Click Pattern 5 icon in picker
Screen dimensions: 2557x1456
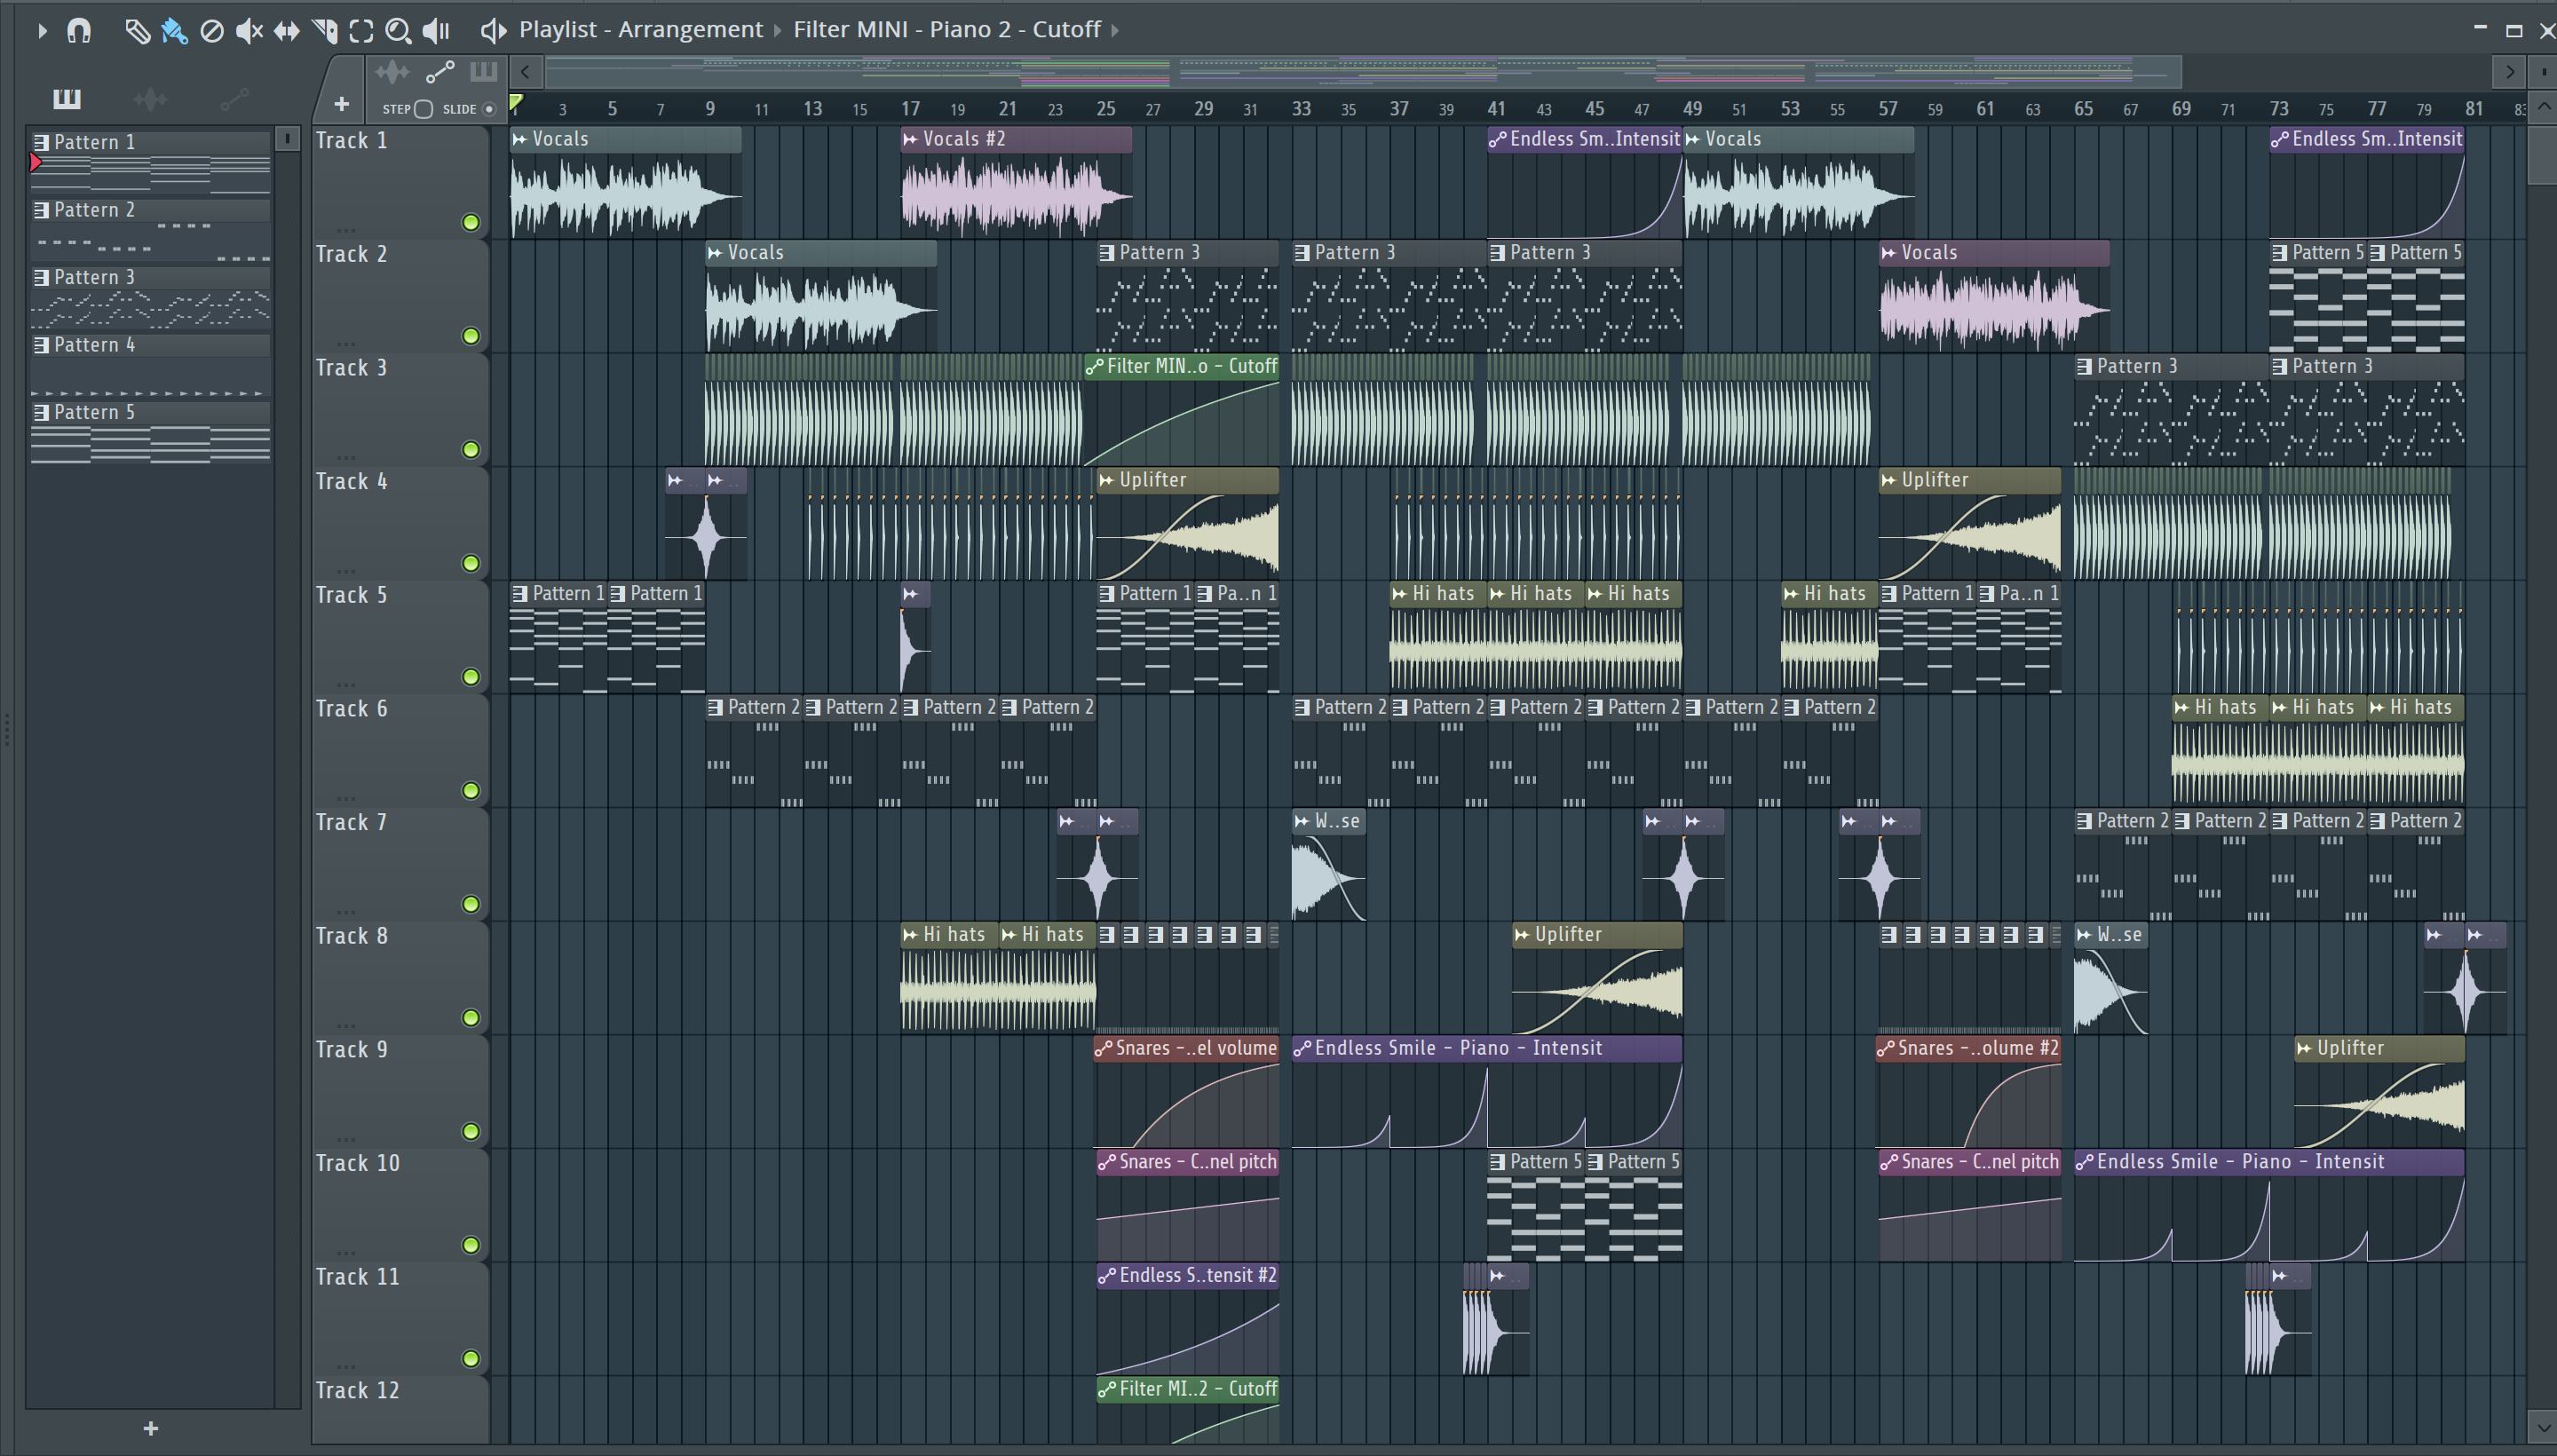tap(41, 412)
